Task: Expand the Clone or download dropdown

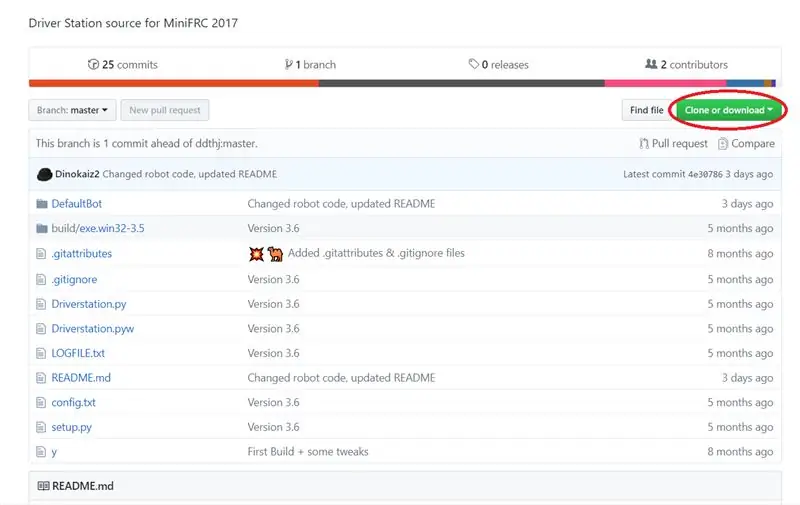Action: [728, 110]
